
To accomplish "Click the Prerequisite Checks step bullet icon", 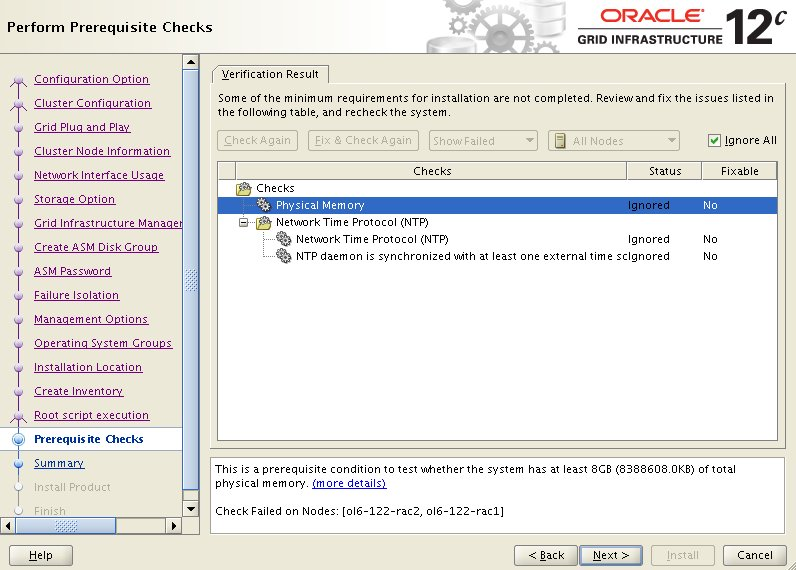I will point(18,439).
